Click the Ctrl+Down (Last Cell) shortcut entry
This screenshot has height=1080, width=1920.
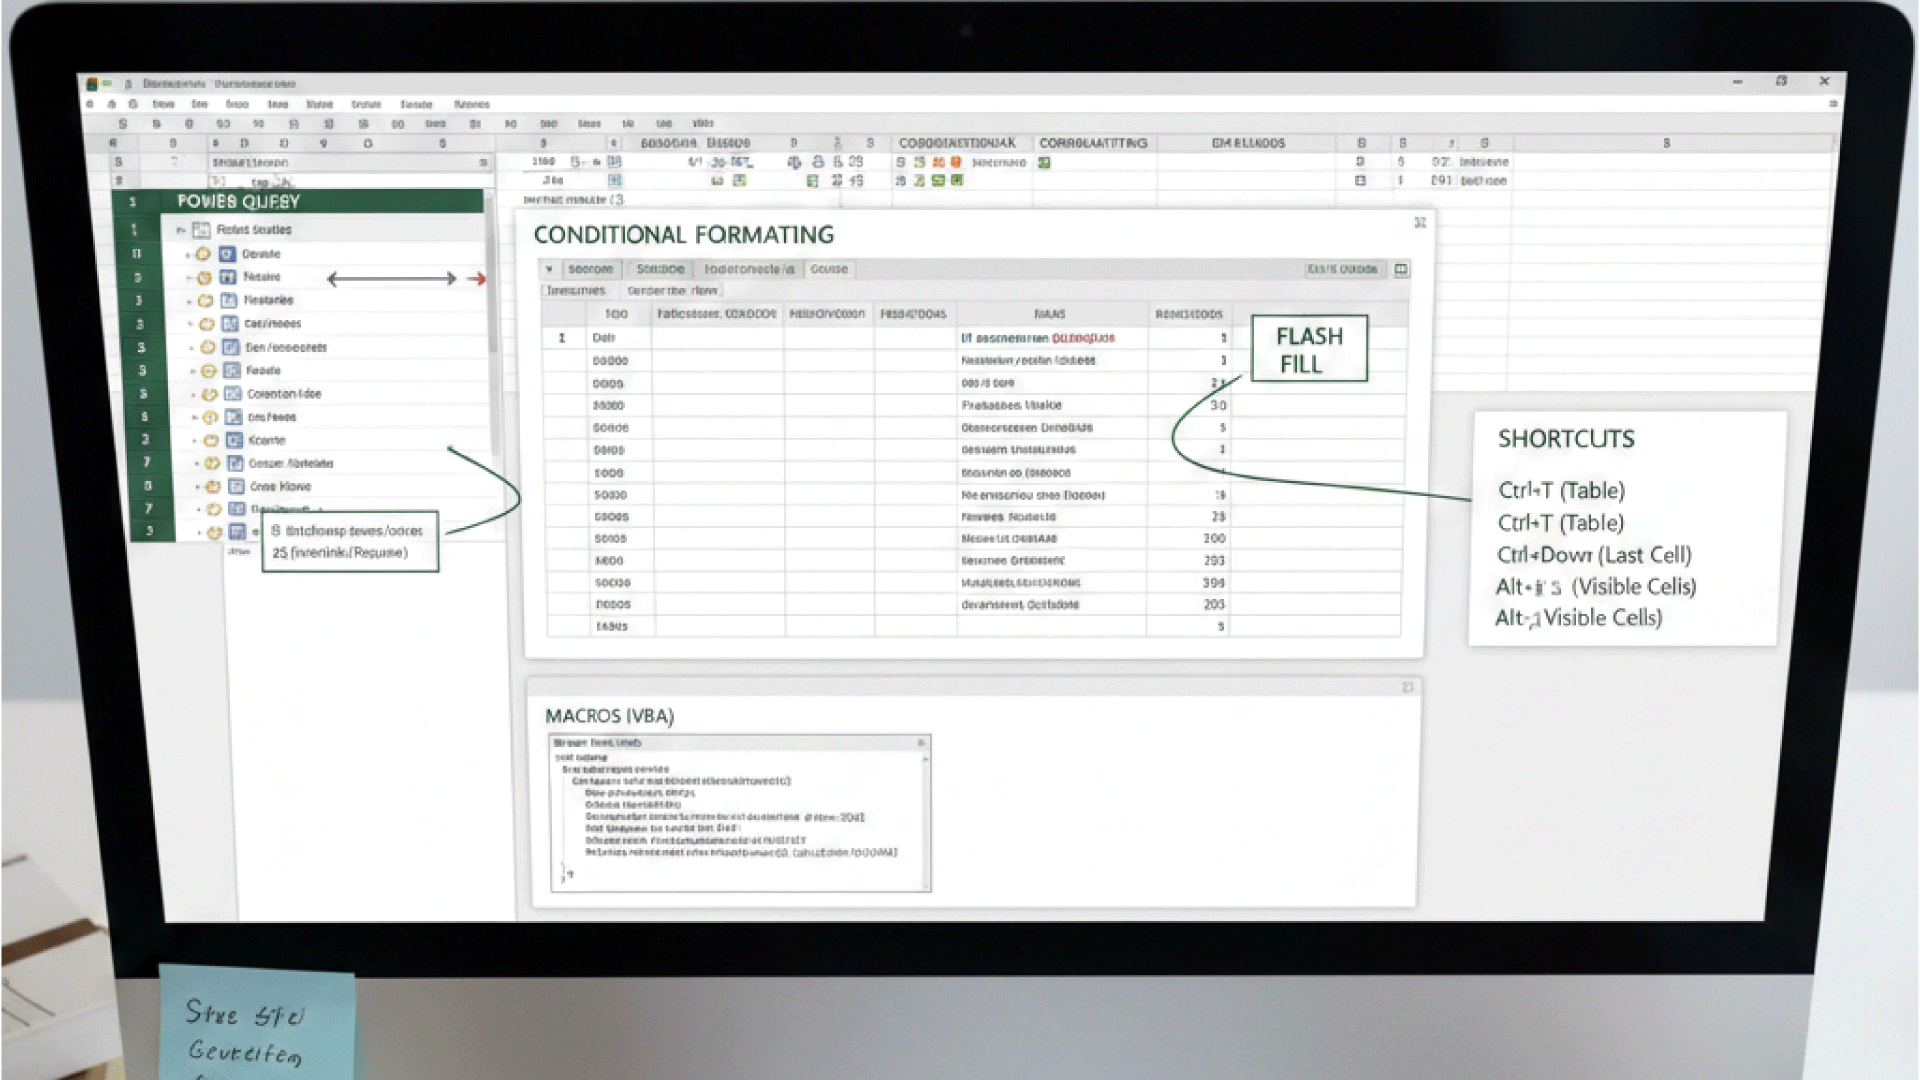pyautogui.click(x=1593, y=555)
